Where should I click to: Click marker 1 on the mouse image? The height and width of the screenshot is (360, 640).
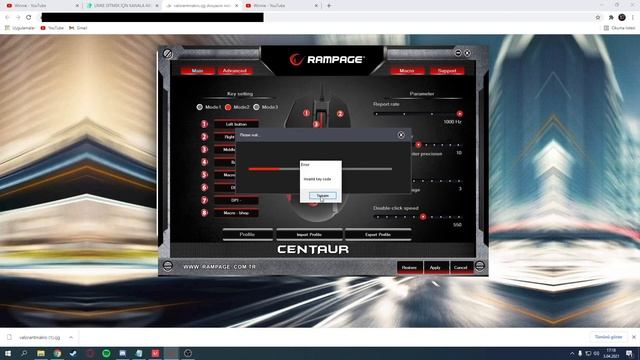(x=307, y=113)
